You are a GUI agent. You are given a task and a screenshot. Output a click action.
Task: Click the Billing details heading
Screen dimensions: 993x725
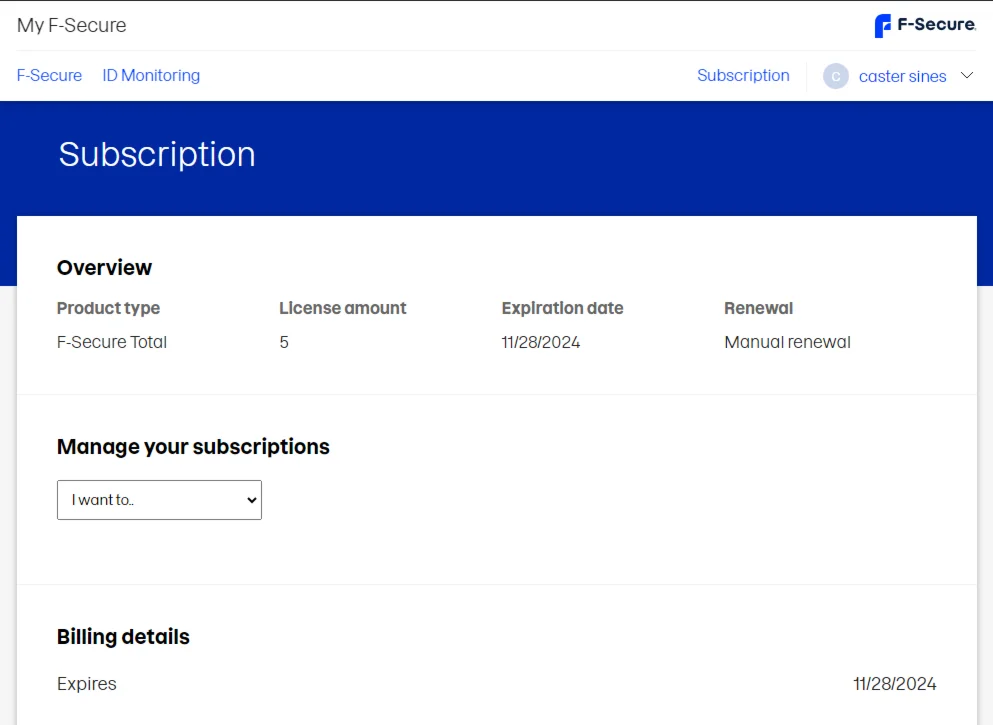point(123,637)
